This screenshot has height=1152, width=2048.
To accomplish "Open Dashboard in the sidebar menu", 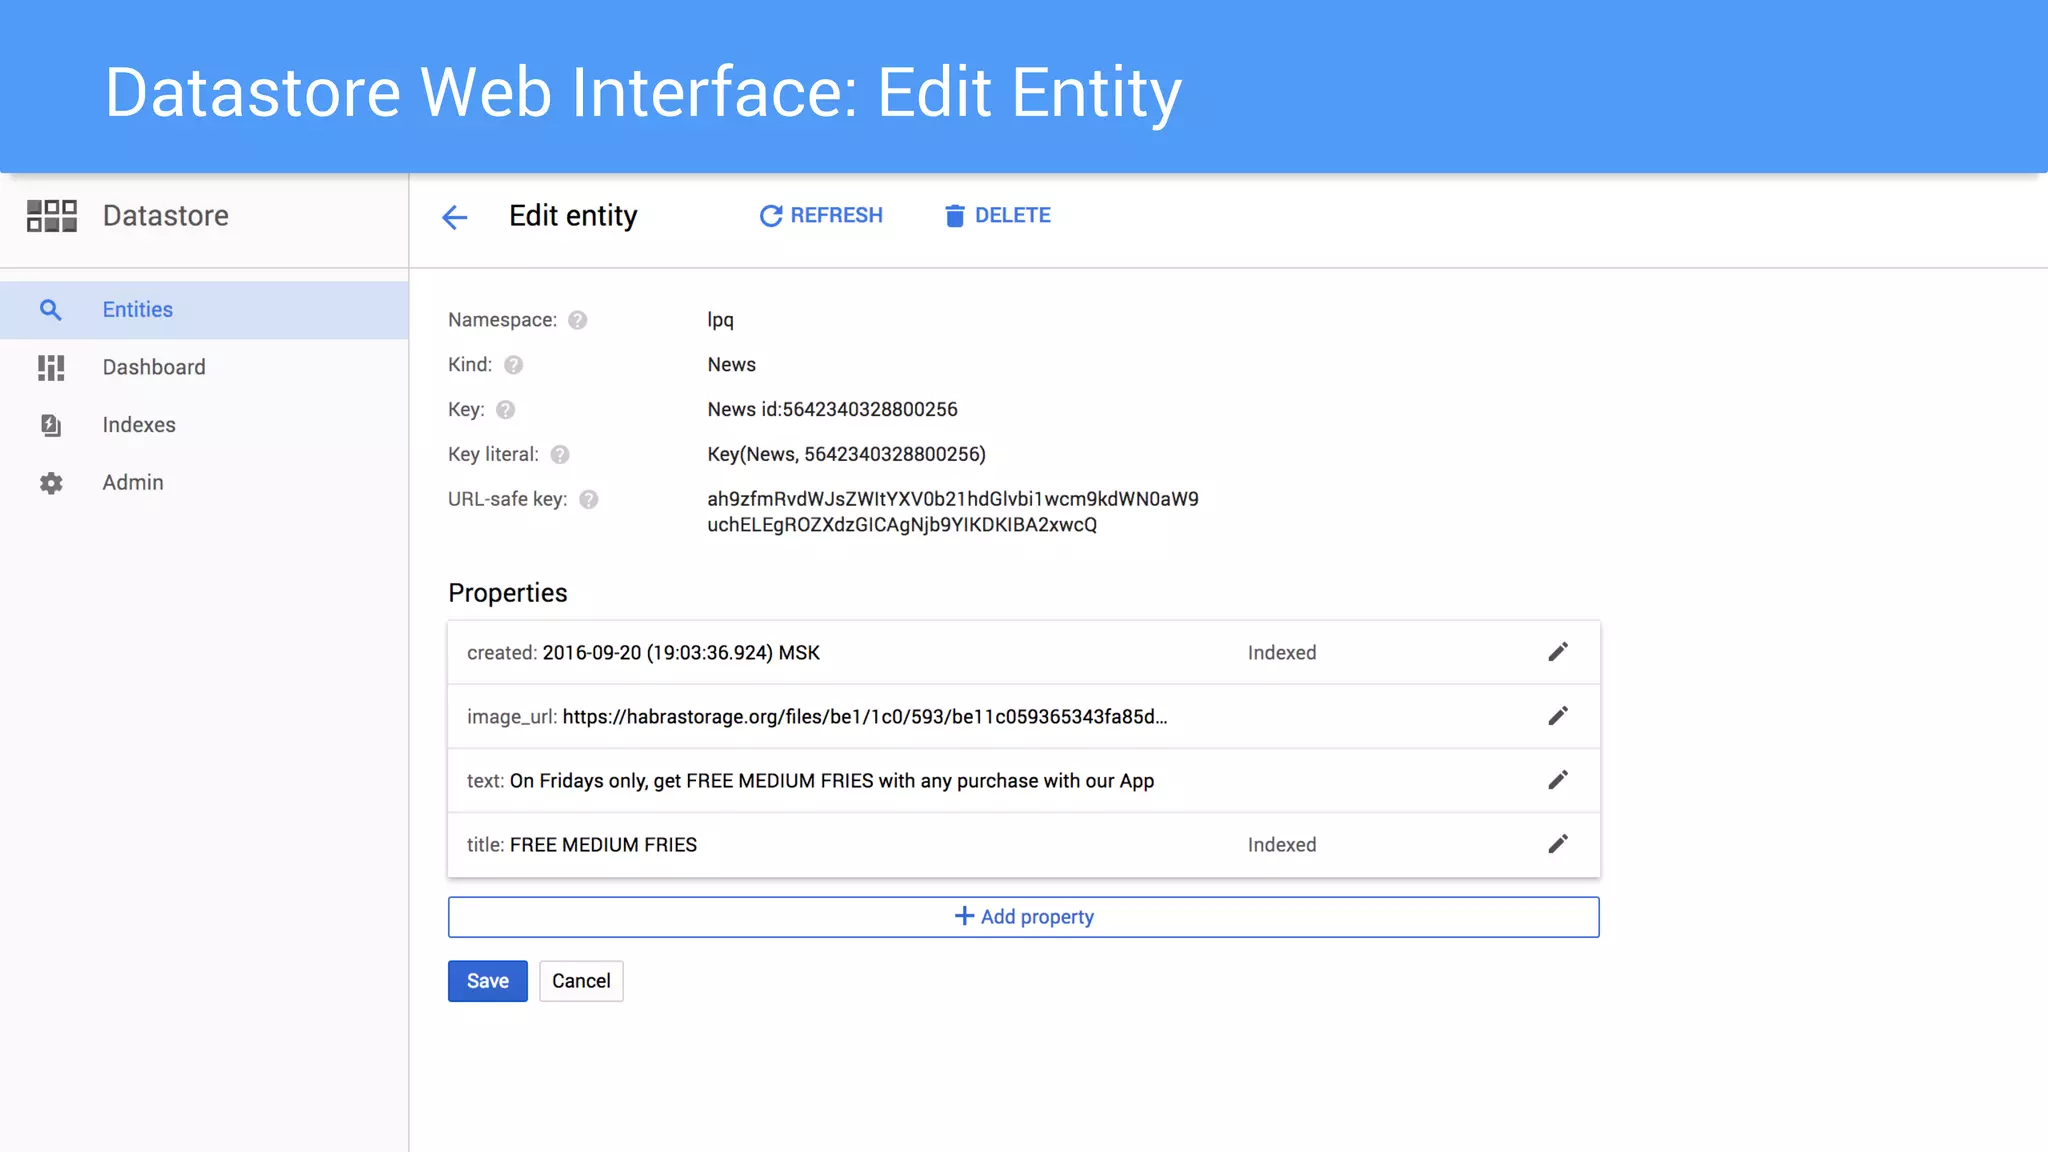I will pos(204,368).
